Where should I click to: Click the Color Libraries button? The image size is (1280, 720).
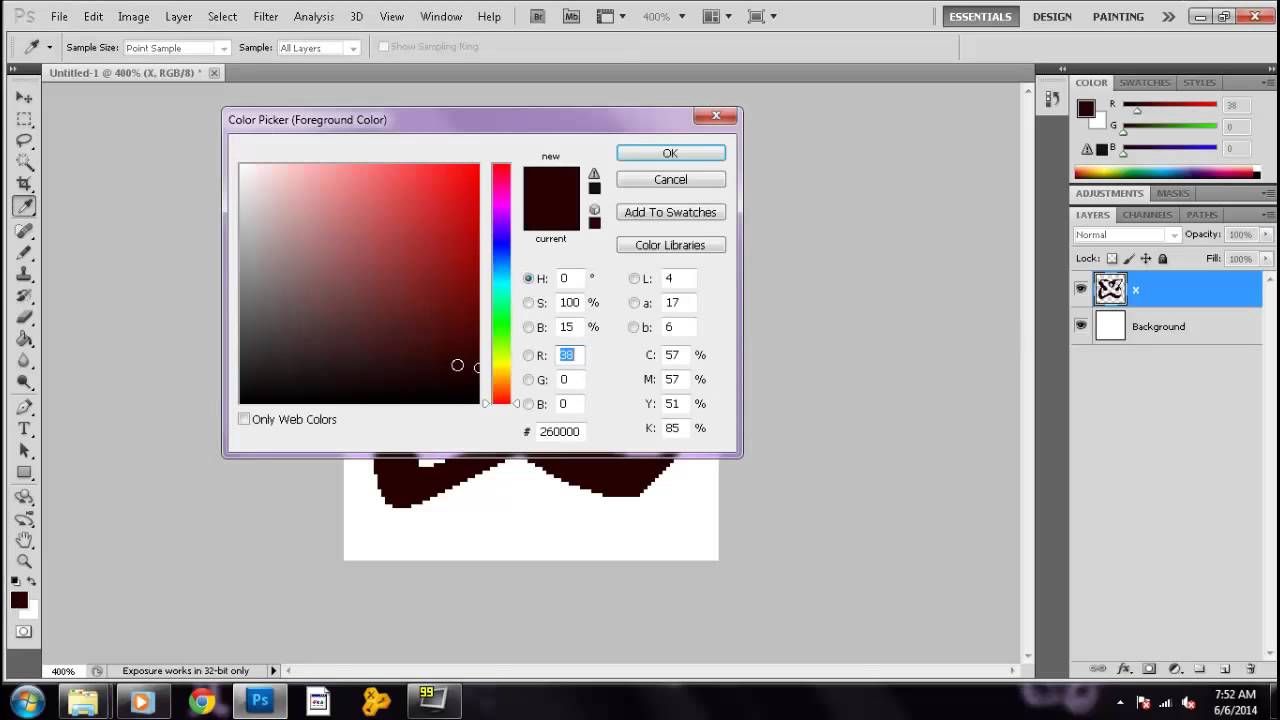click(670, 245)
